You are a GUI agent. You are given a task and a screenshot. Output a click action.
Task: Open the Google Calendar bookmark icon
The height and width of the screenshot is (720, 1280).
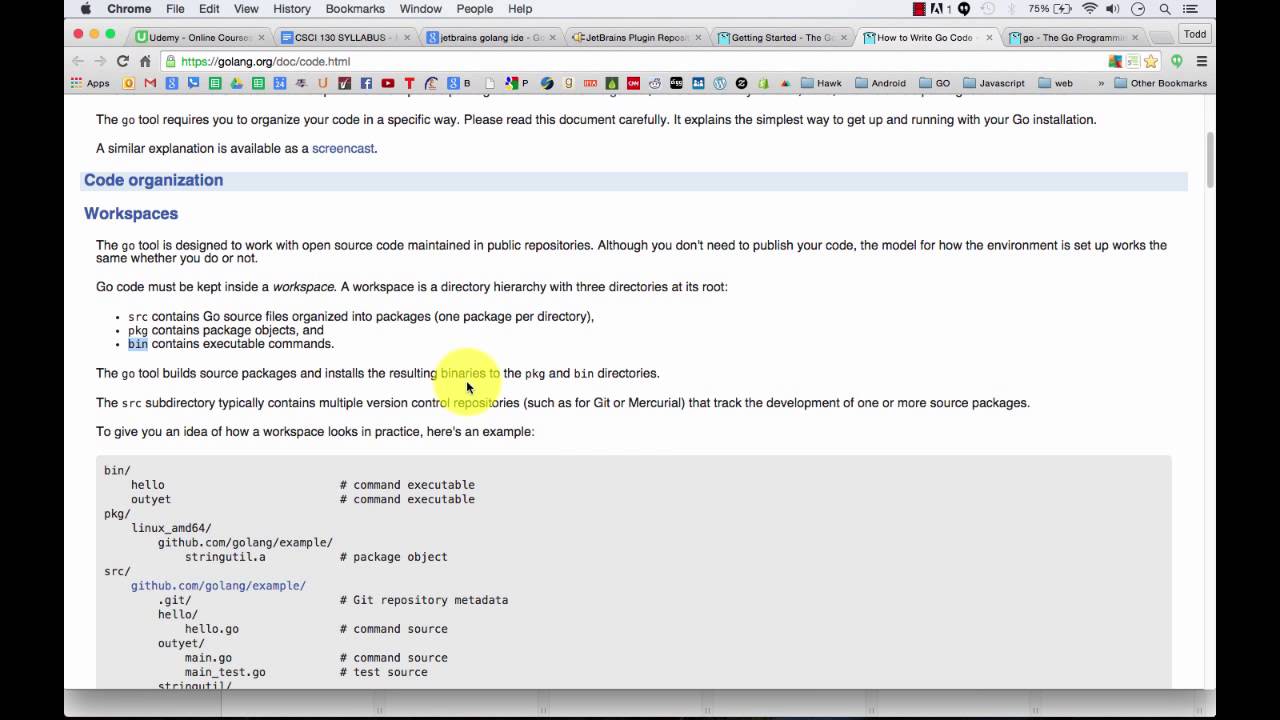pos(280,83)
